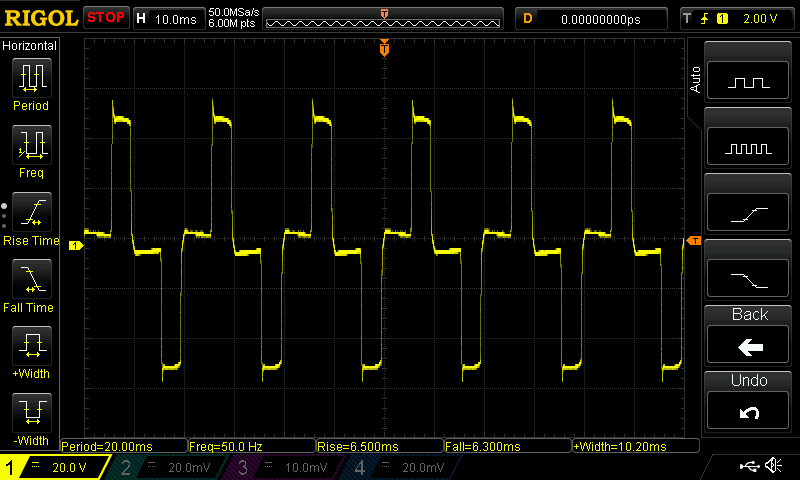This screenshot has width=800, height=480.
Task: Click the trigger level 2.00 V readout
Action: 760,19
